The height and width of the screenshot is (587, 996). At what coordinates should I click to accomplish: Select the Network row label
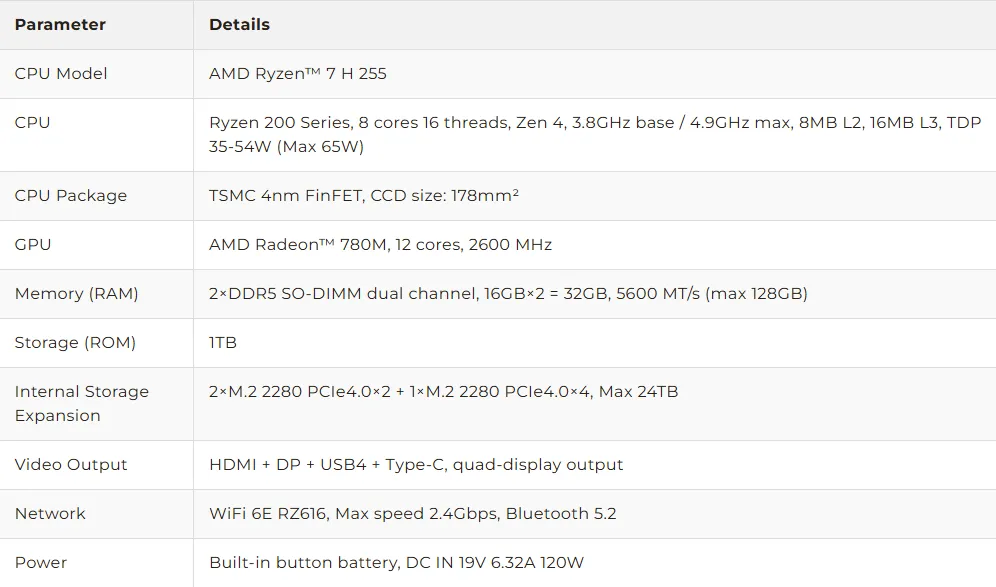point(50,514)
